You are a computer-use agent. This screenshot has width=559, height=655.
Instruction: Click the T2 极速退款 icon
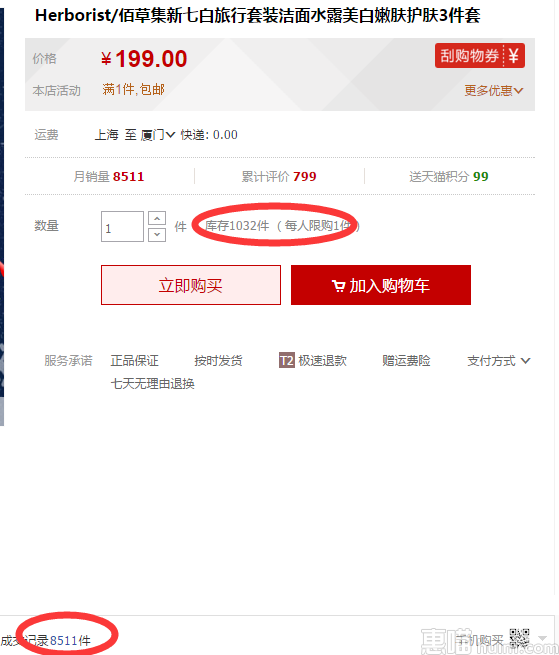pyautogui.click(x=287, y=360)
